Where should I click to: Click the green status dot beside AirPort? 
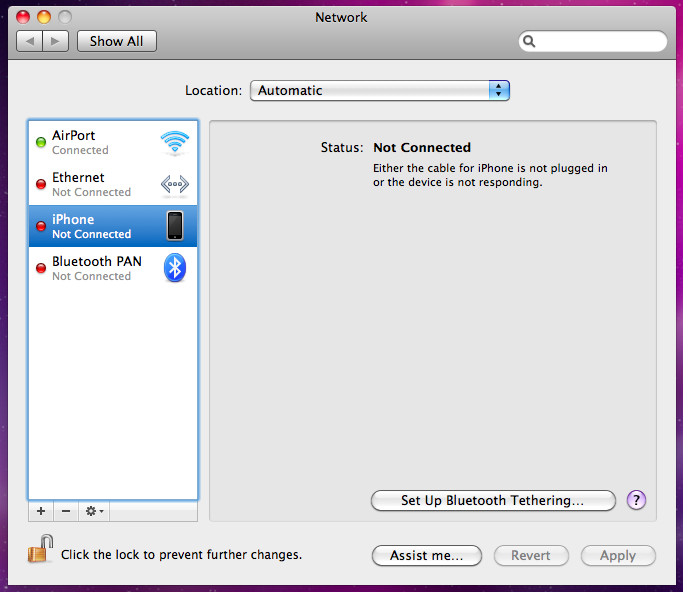(41, 142)
